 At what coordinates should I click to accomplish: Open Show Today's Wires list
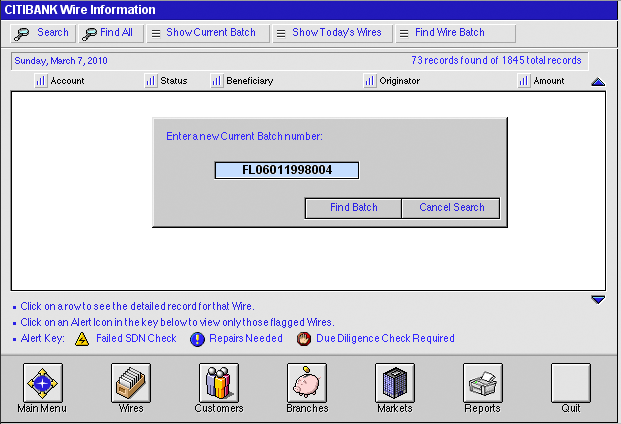tap(333, 33)
